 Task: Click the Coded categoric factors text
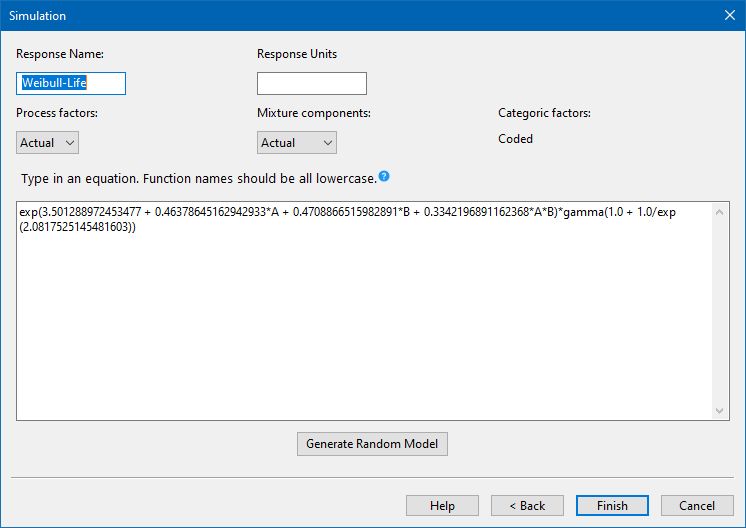tap(515, 139)
